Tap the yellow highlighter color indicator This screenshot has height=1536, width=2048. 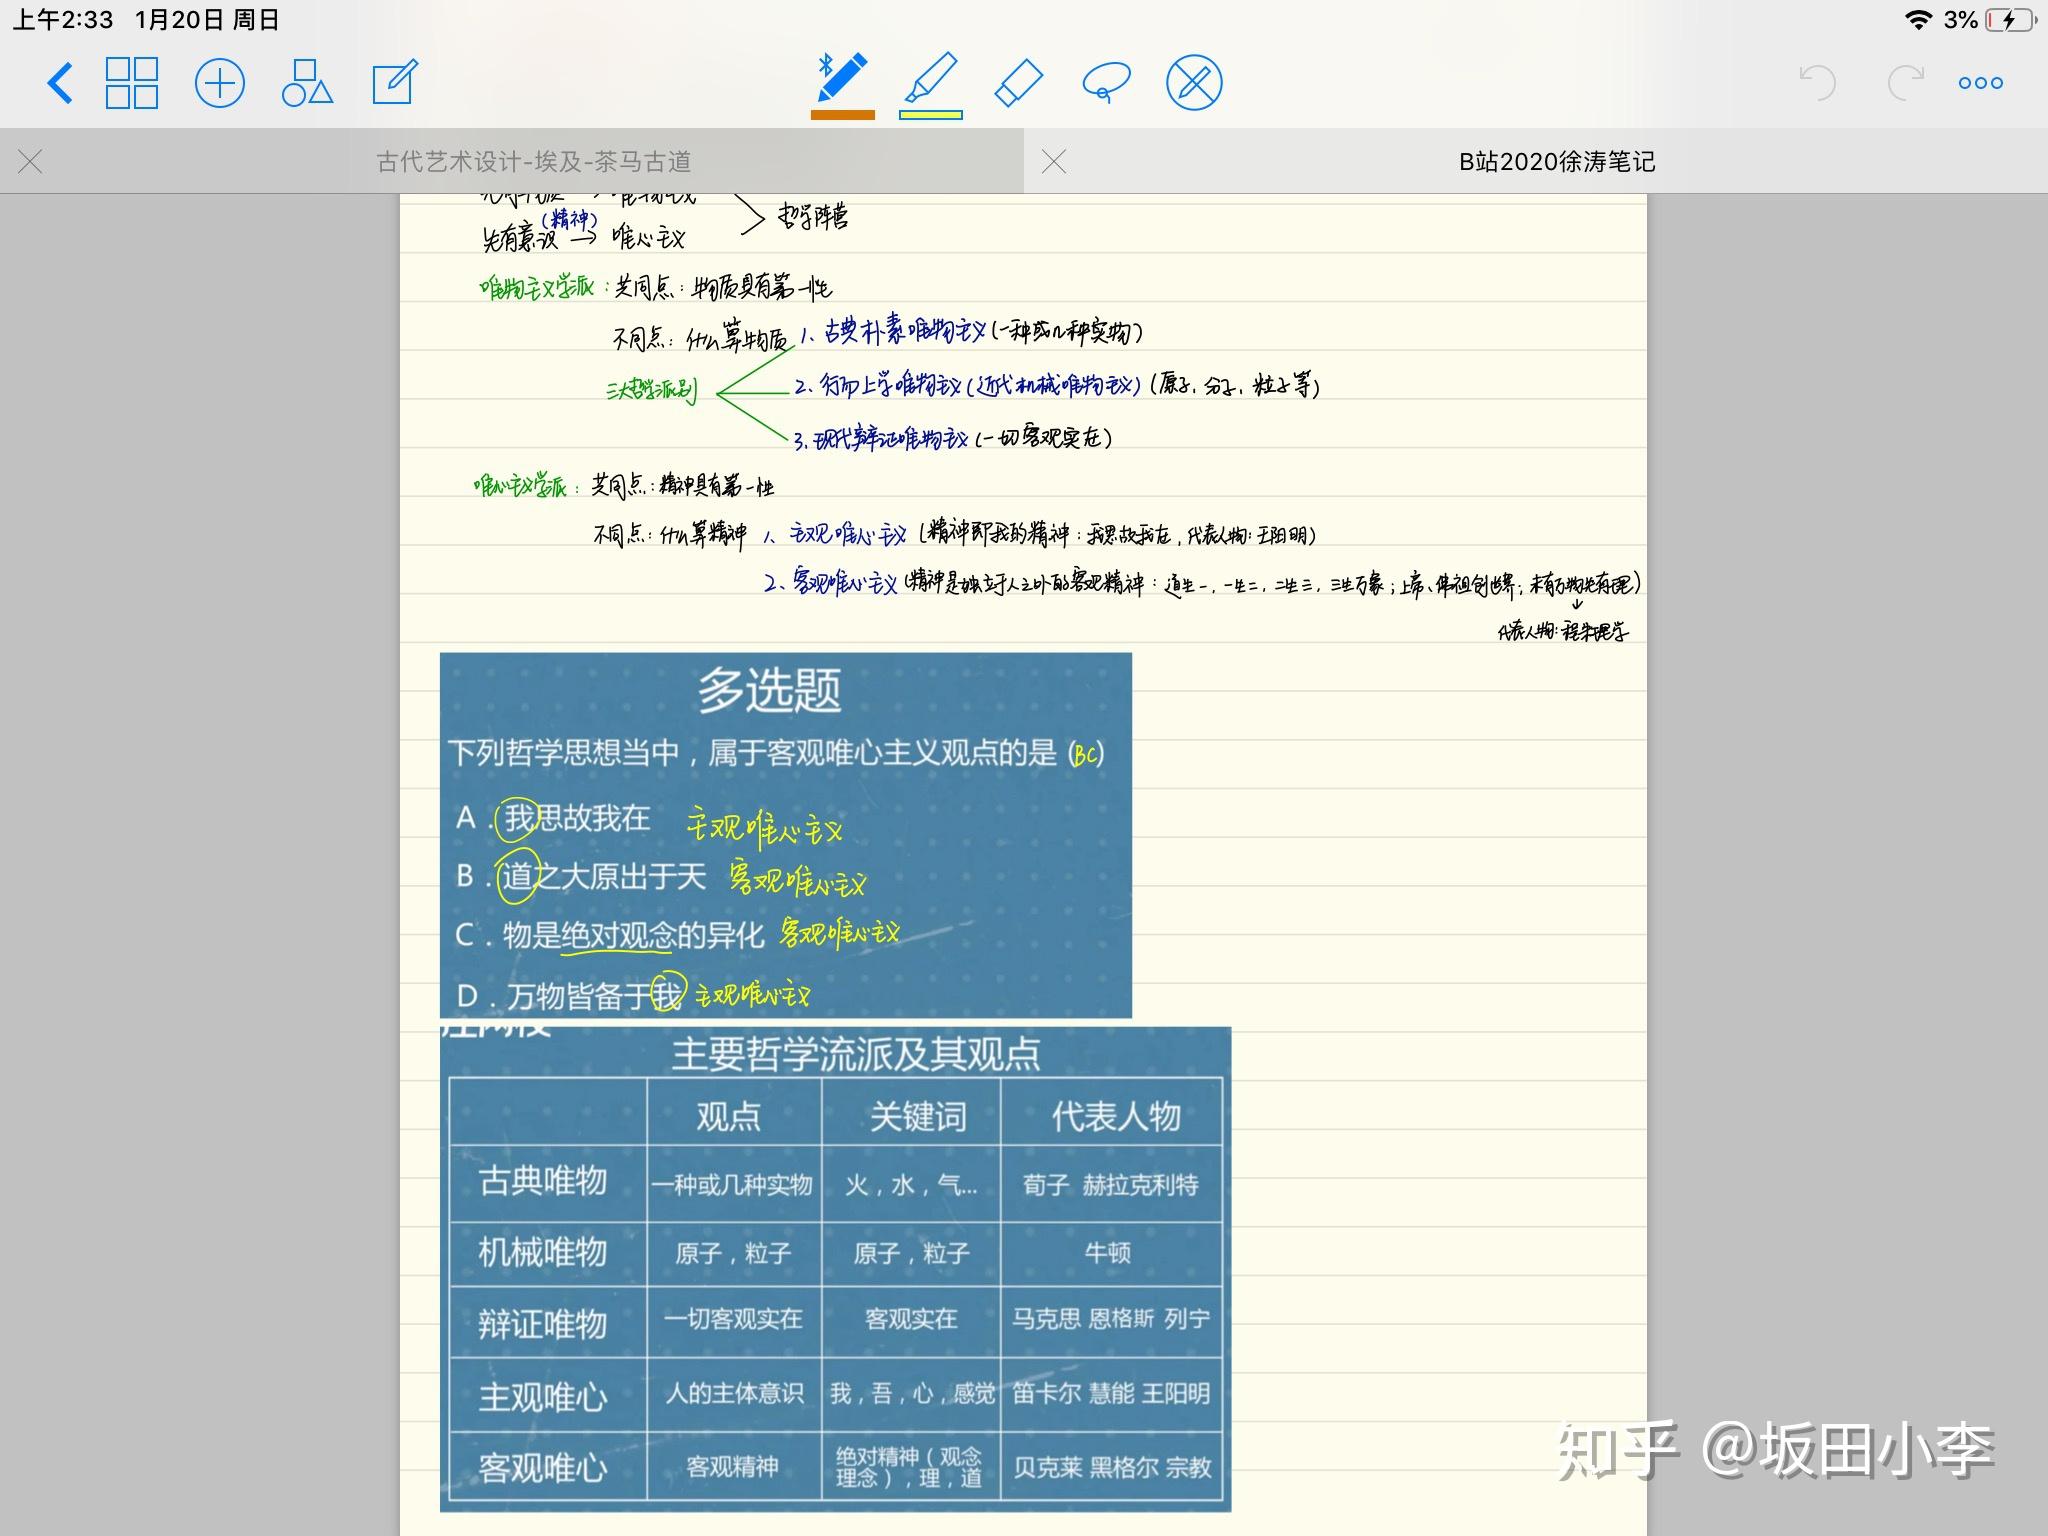931,115
